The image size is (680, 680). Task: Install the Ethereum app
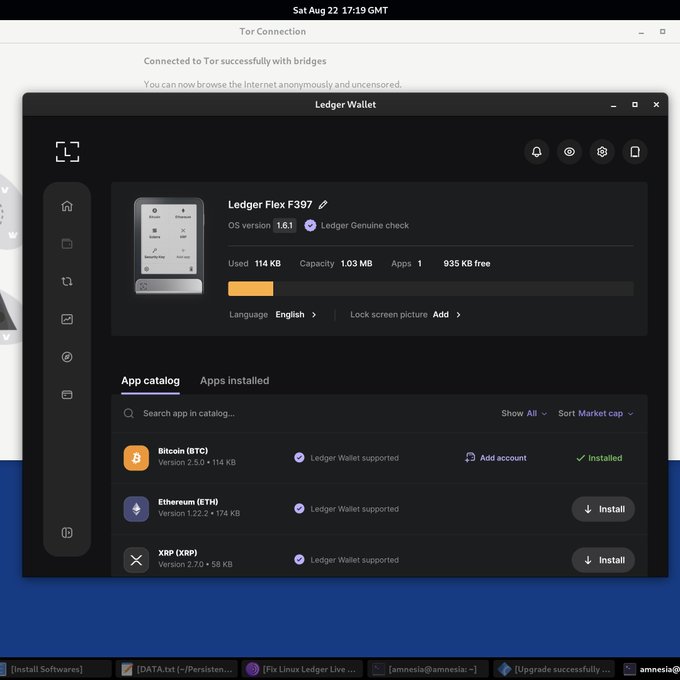click(603, 509)
